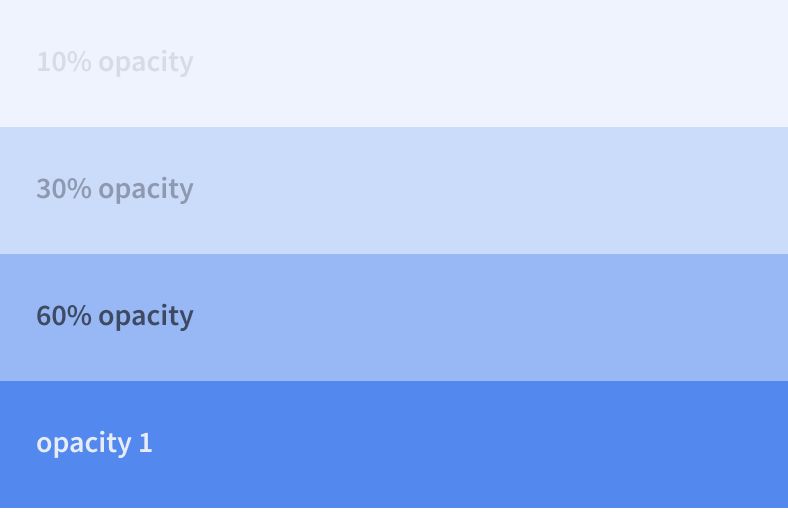Screen dimensions: 788x513
Task: Click word 'opacity' in the 30% label
Action: pos(146,190)
